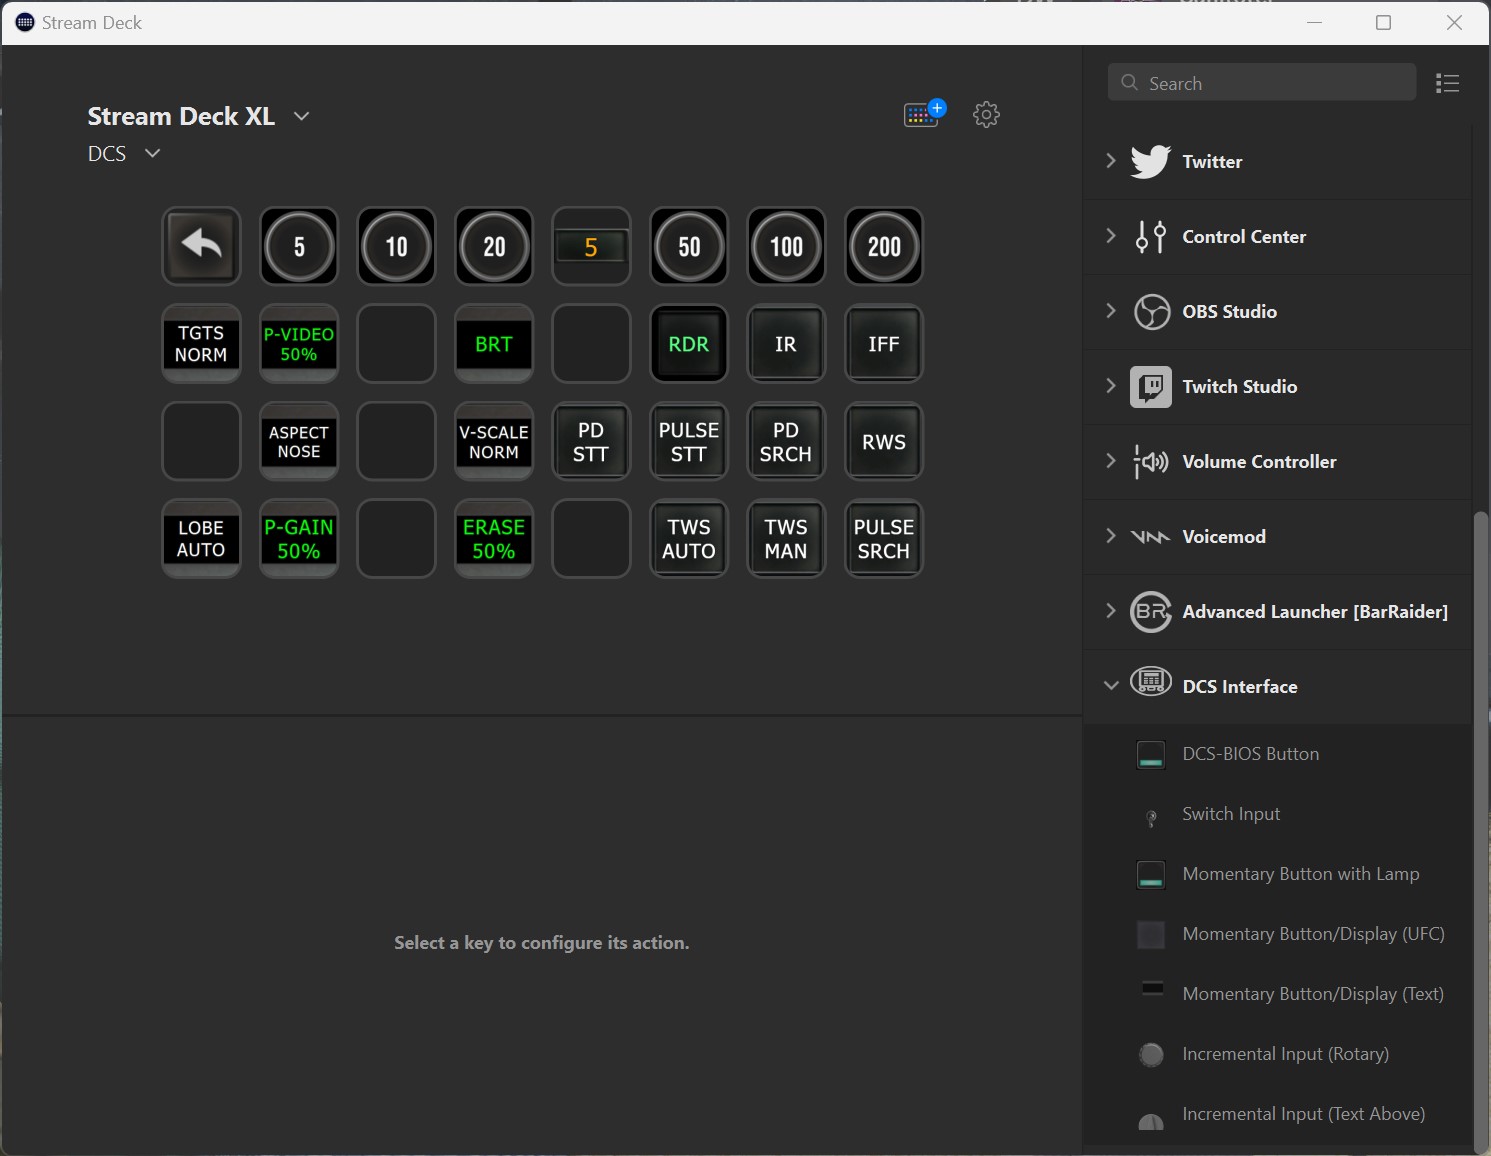Select the empty key between P-VIDEO and BRT

(x=396, y=344)
